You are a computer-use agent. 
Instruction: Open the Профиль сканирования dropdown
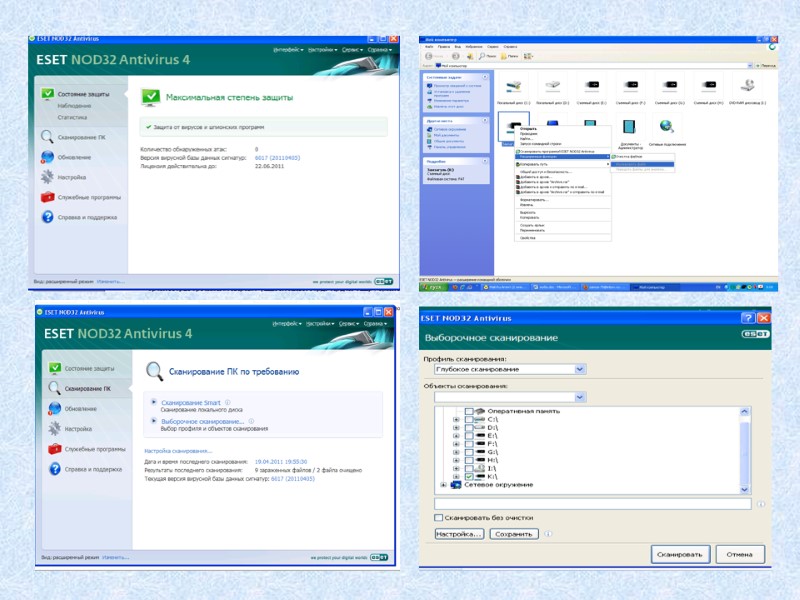(x=580, y=369)
